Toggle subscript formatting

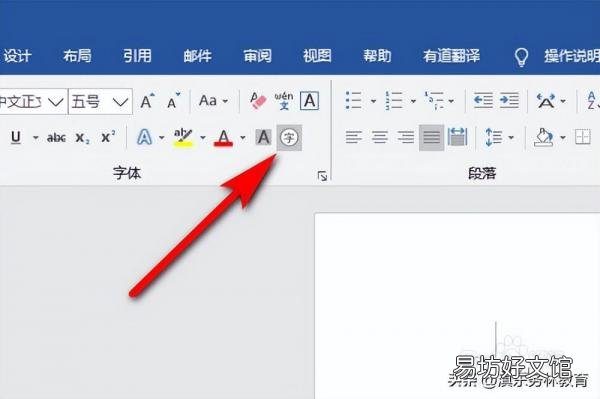[82, 138]
